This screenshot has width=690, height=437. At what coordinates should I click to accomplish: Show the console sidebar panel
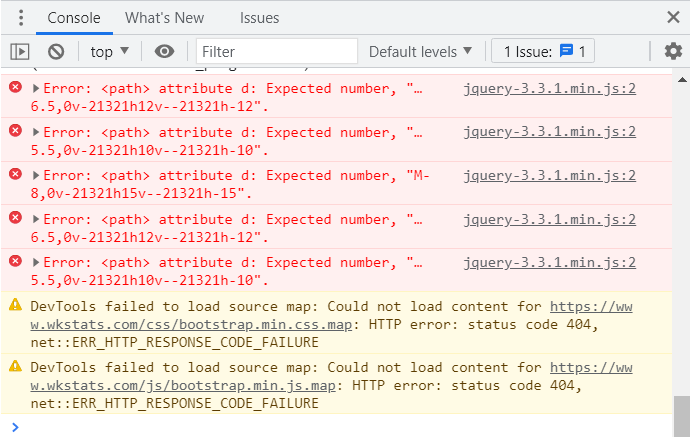tap(20, 51)
